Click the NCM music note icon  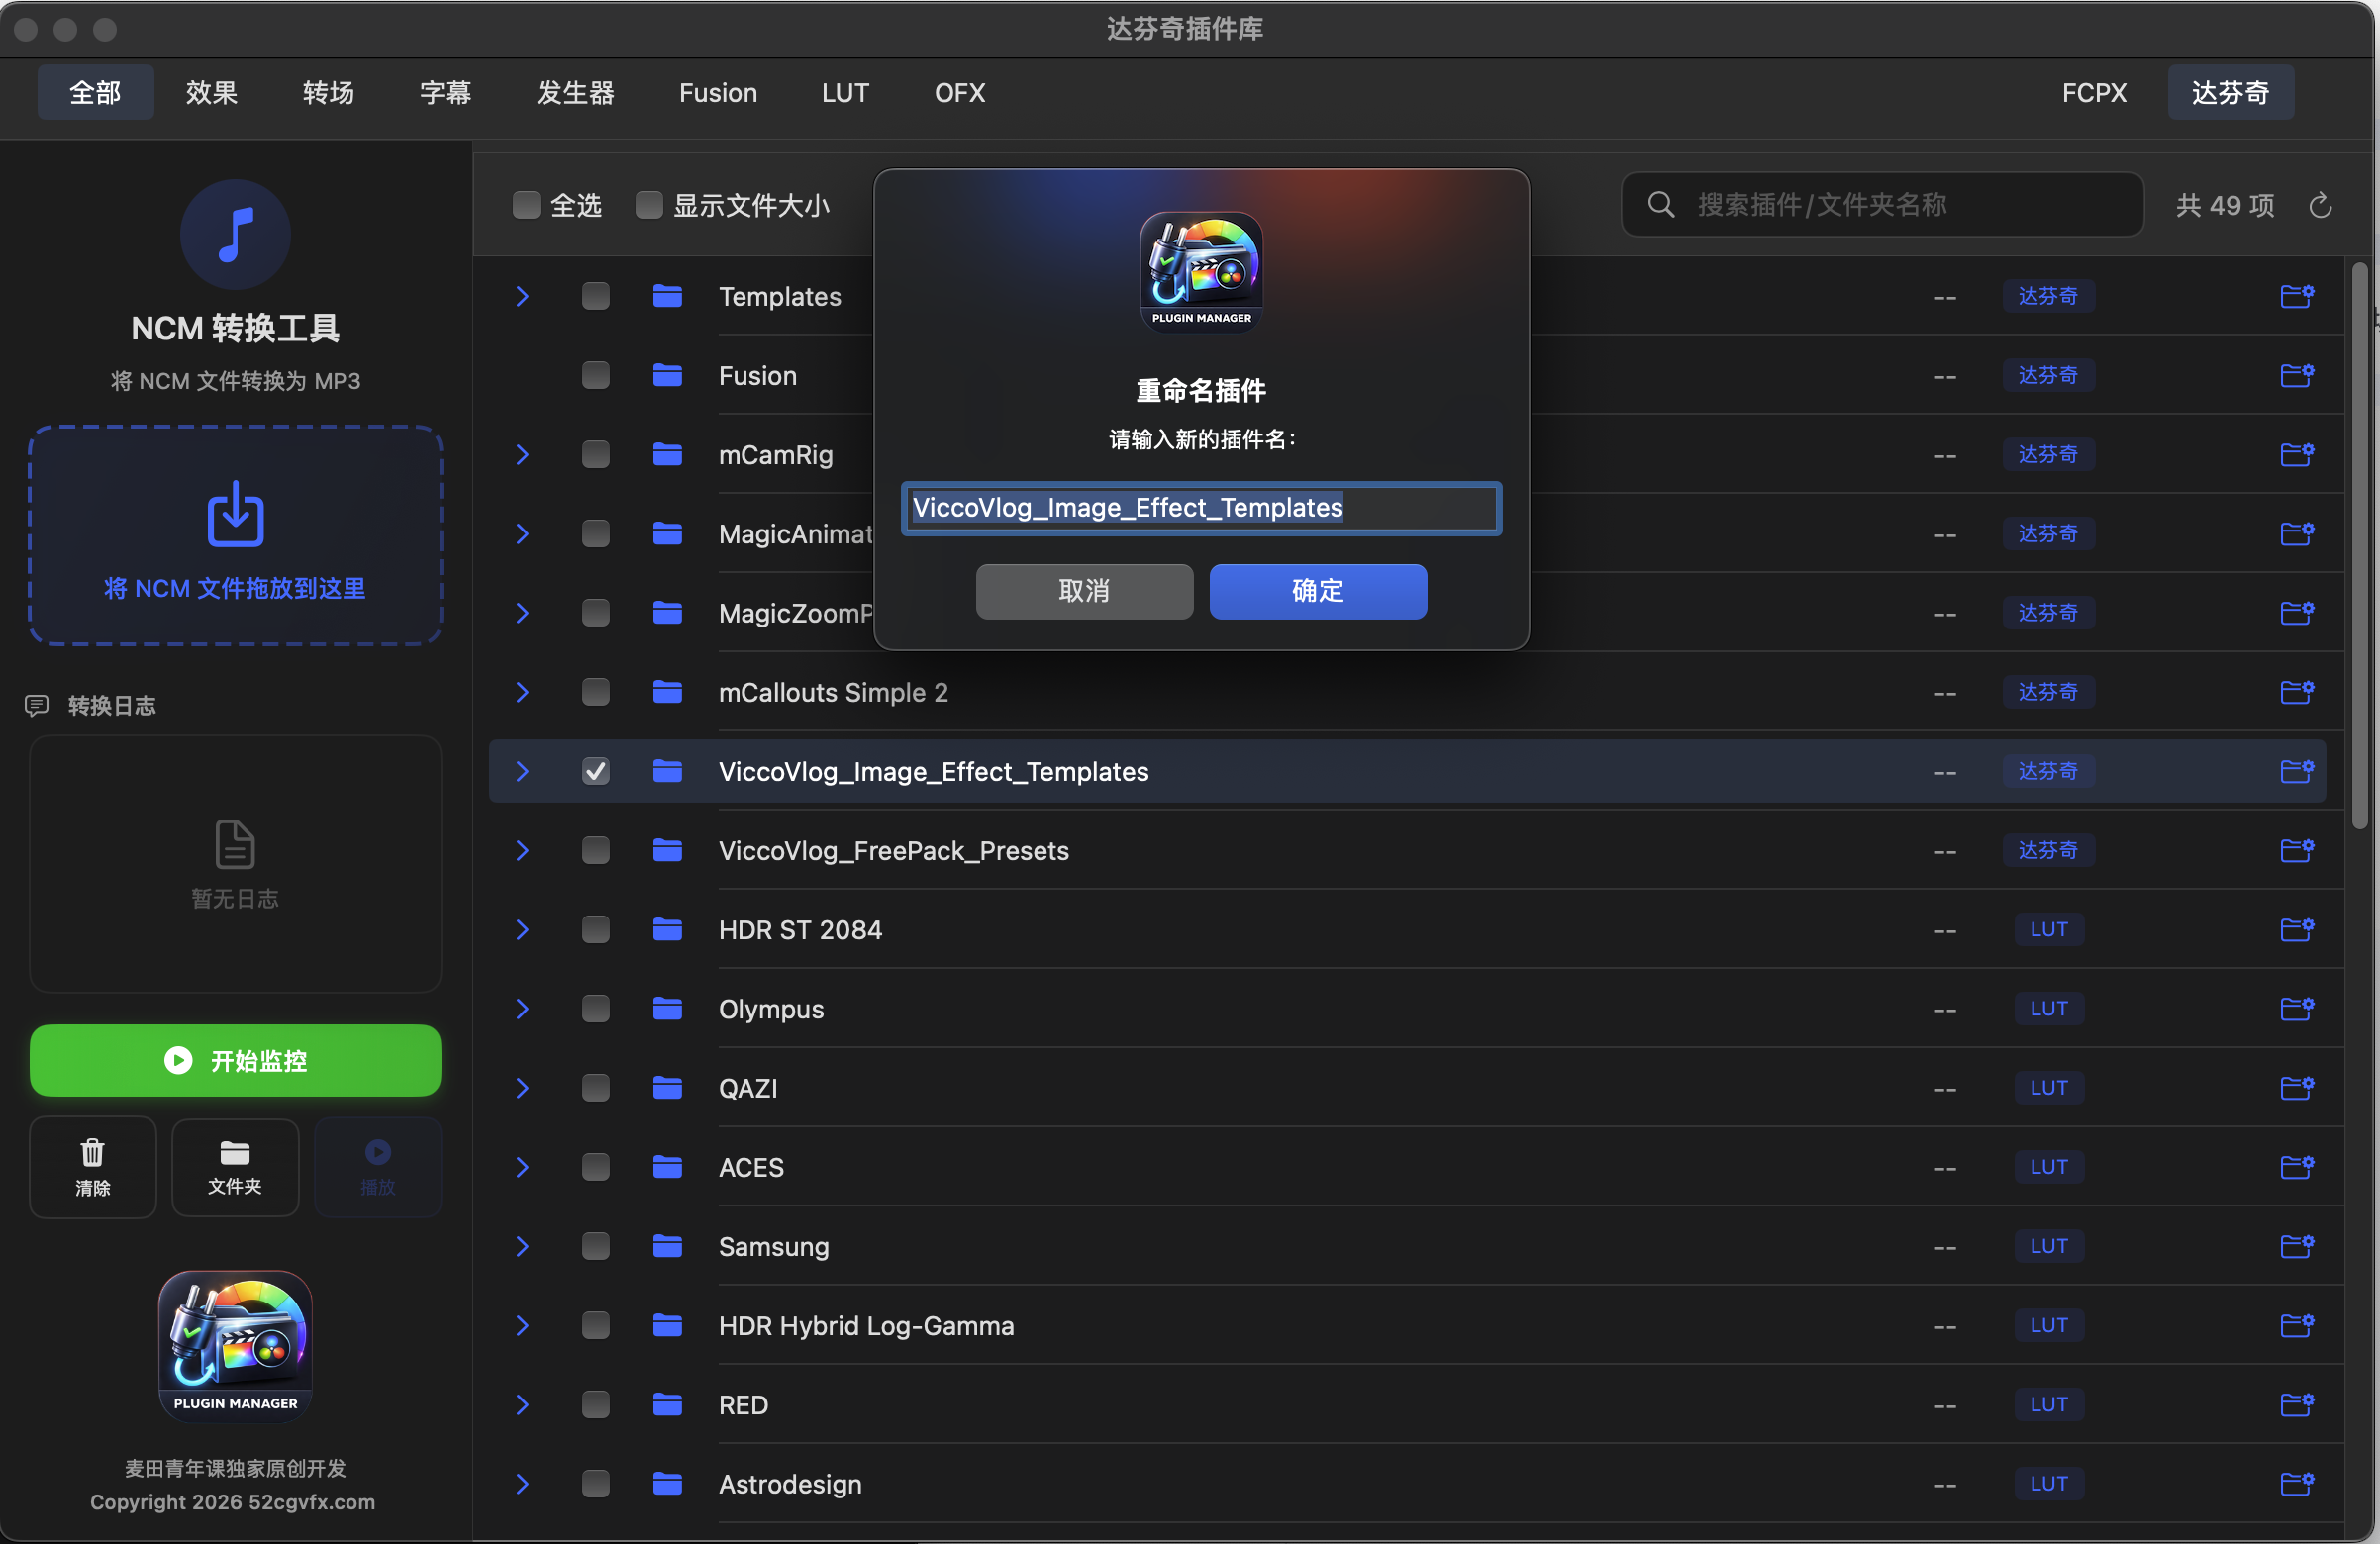pyautogui.click(x=235, y=235)
